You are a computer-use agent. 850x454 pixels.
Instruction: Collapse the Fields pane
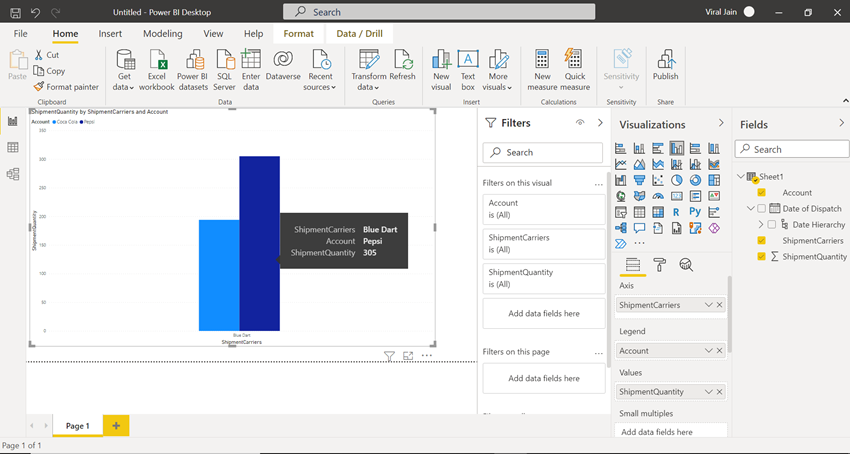click(841, 123)
